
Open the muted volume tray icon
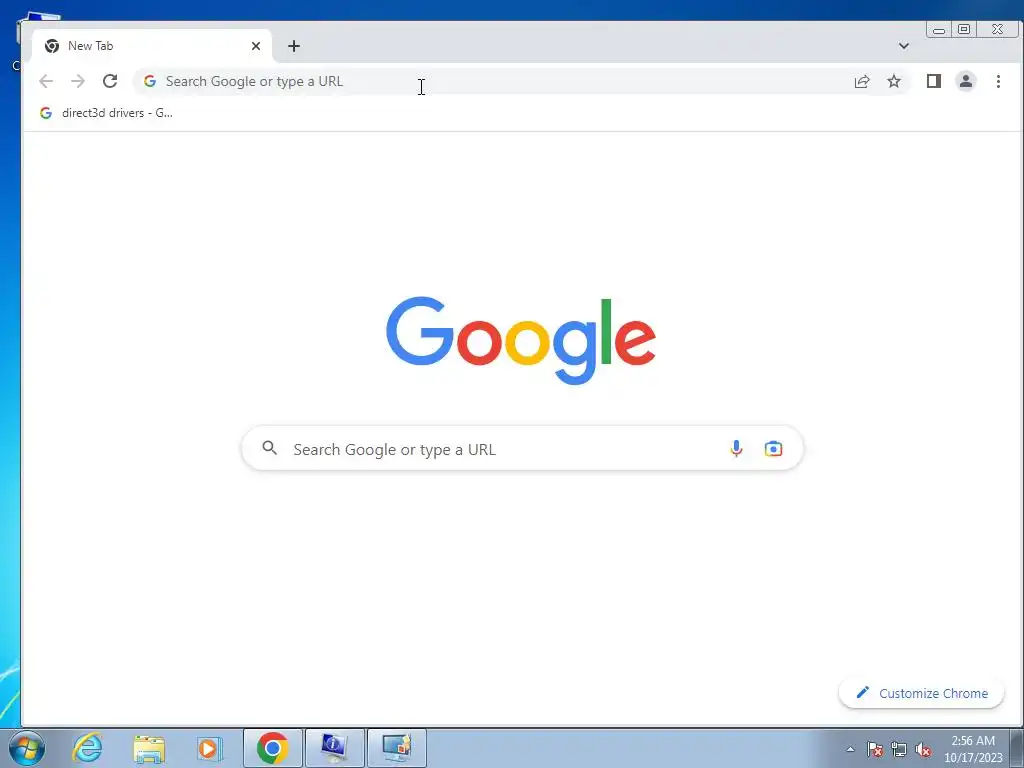(x=923, y=749)
